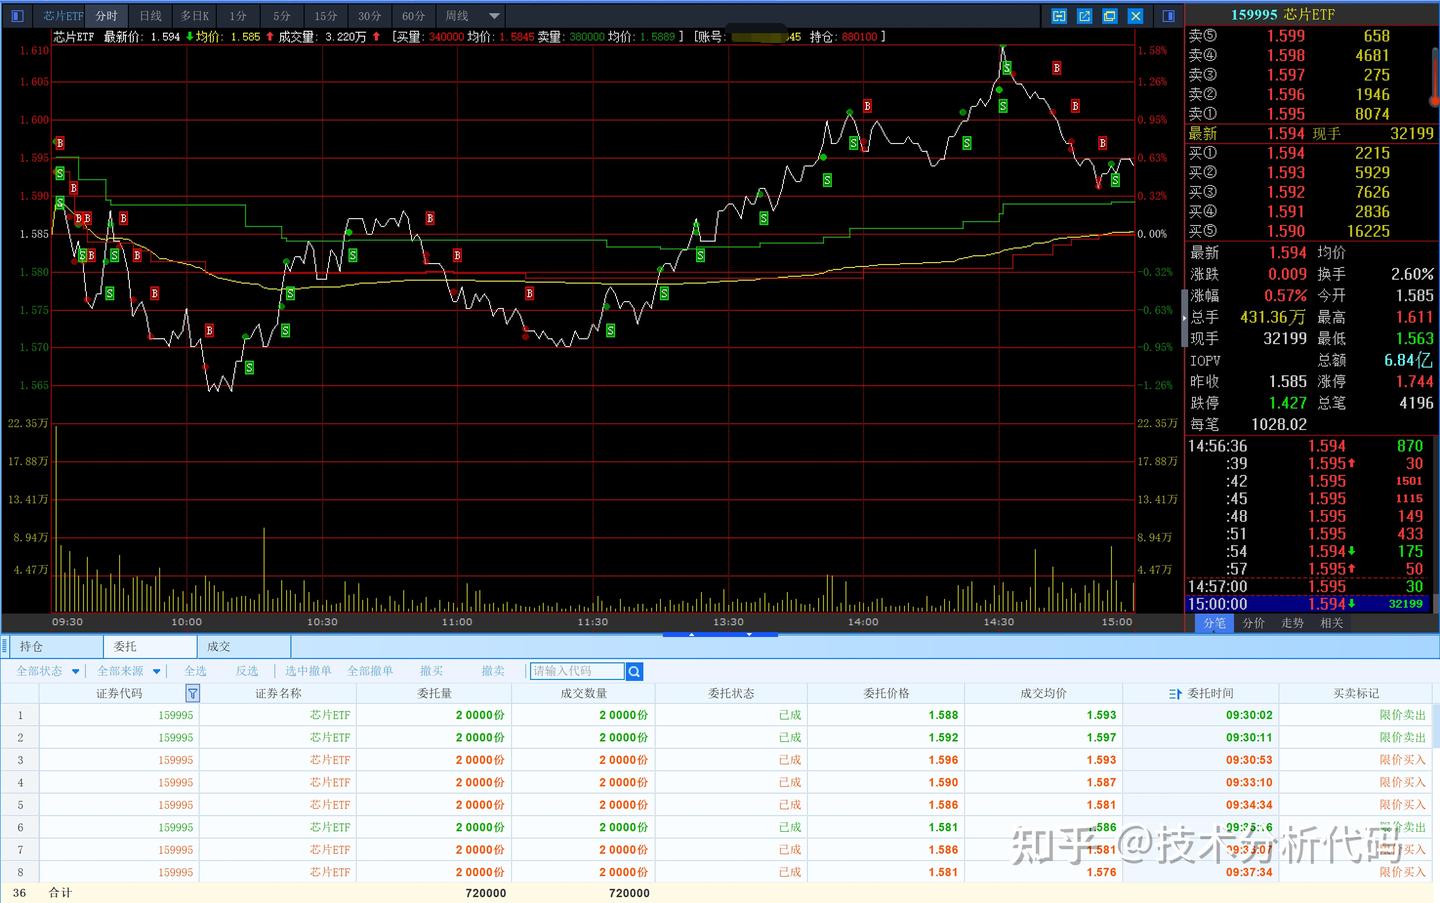Click the up arrow on chart bottom divider
Viewport: 1440px width, 903px height.
click(x=691, y=634)
